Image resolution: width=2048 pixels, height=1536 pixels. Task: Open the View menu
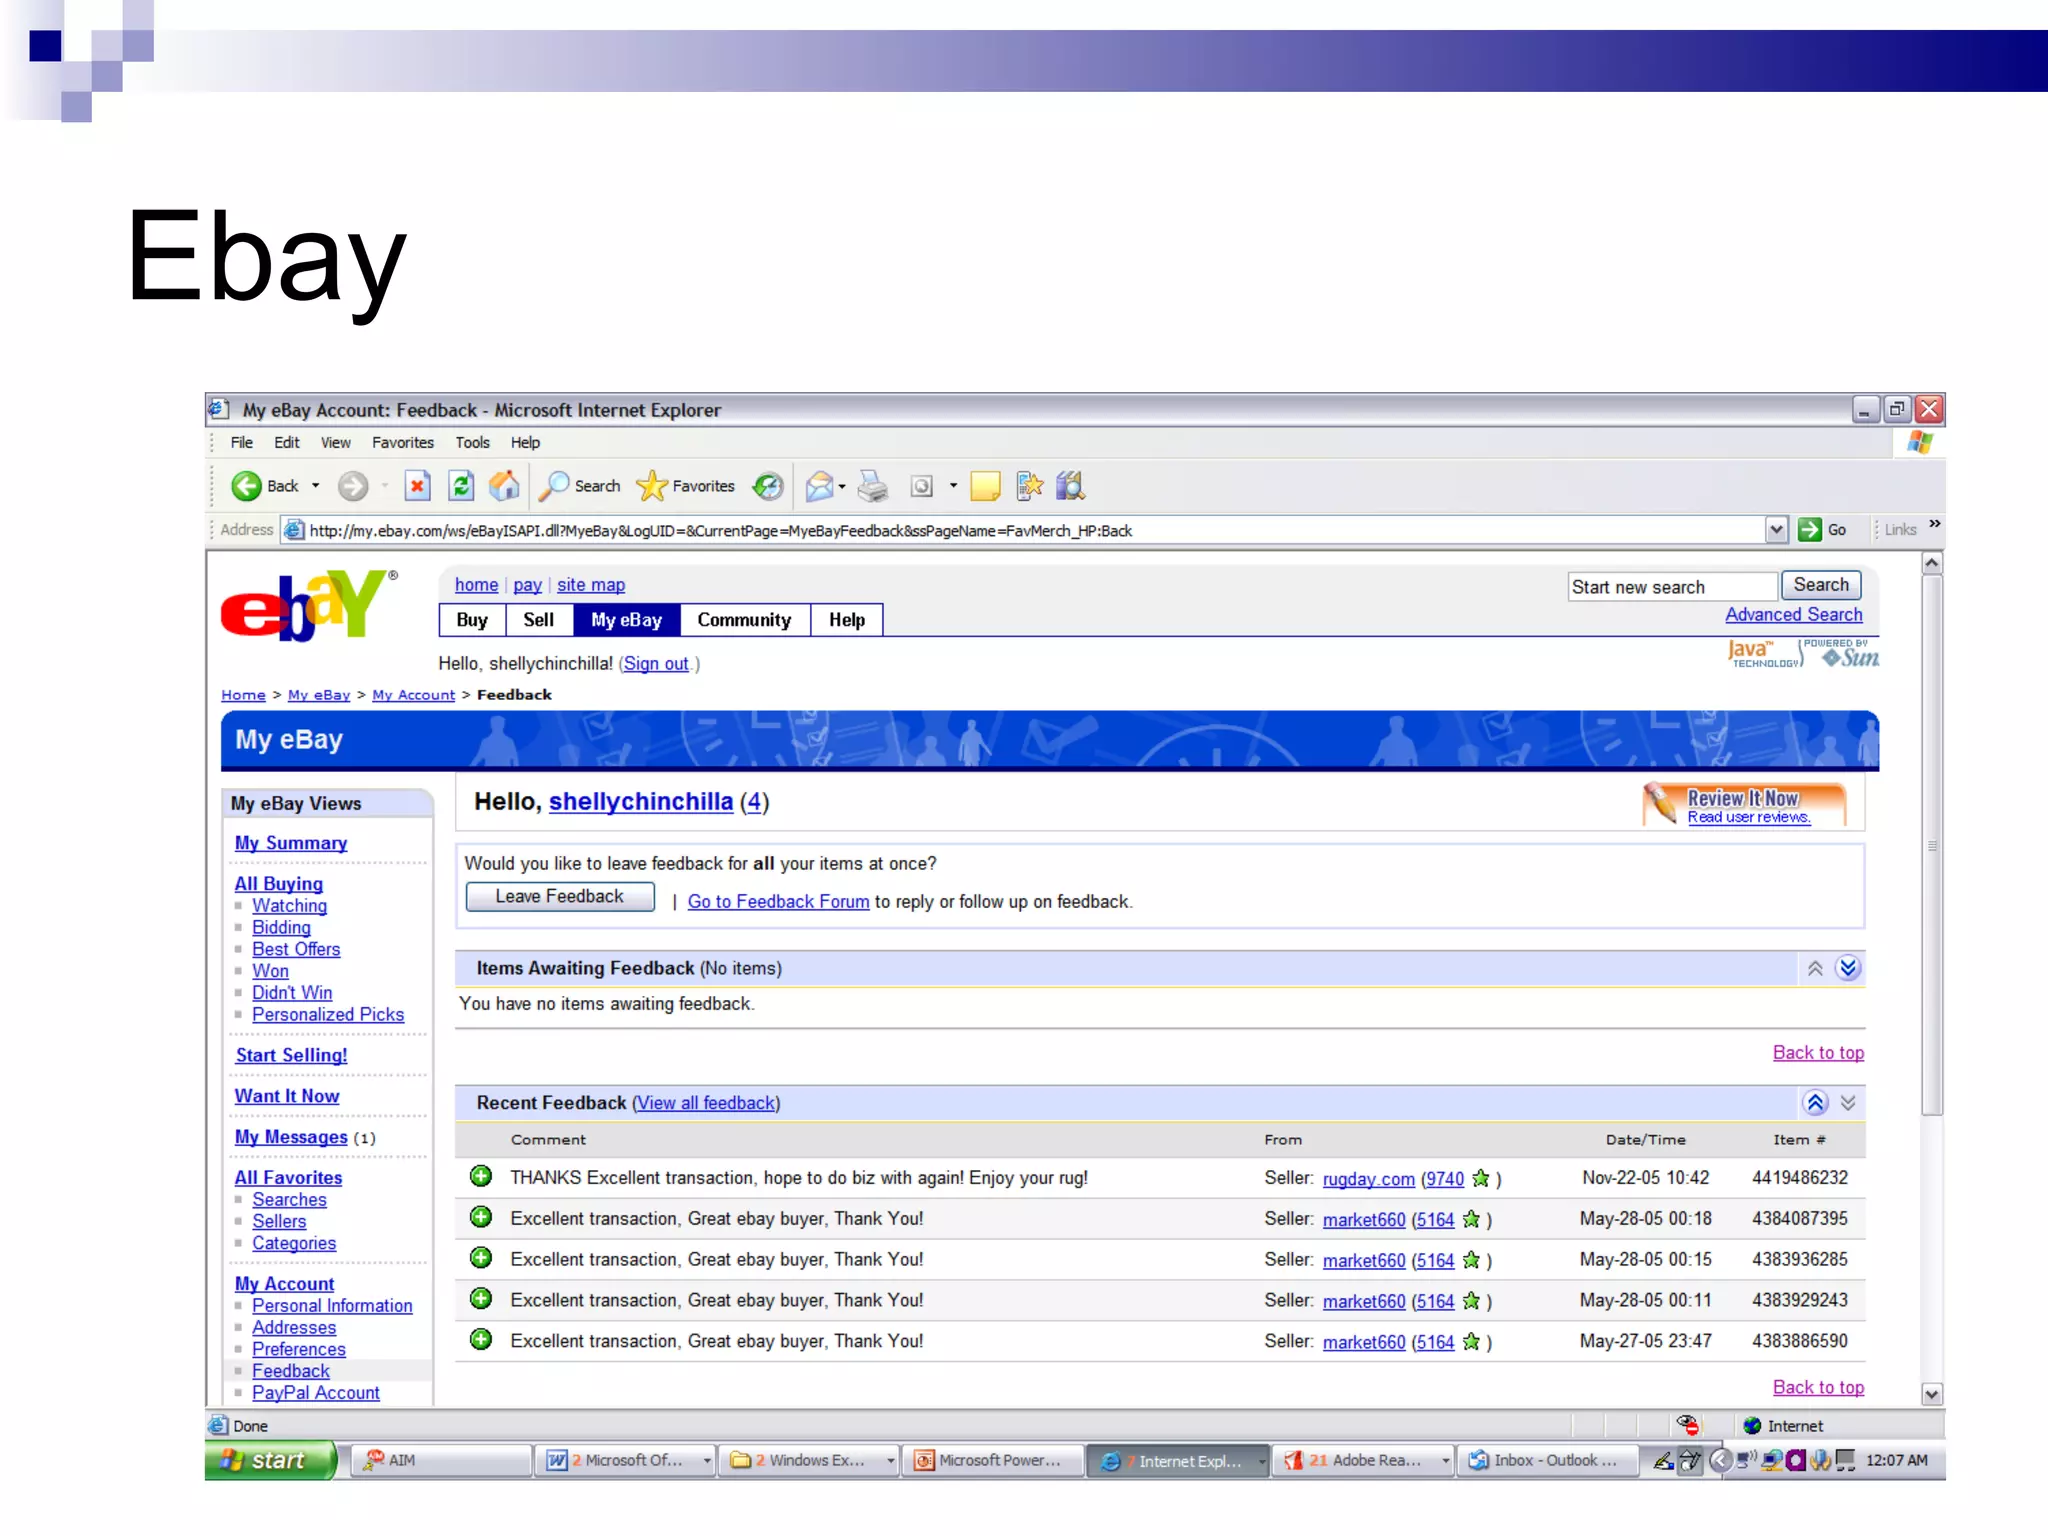tap(336, 442)
